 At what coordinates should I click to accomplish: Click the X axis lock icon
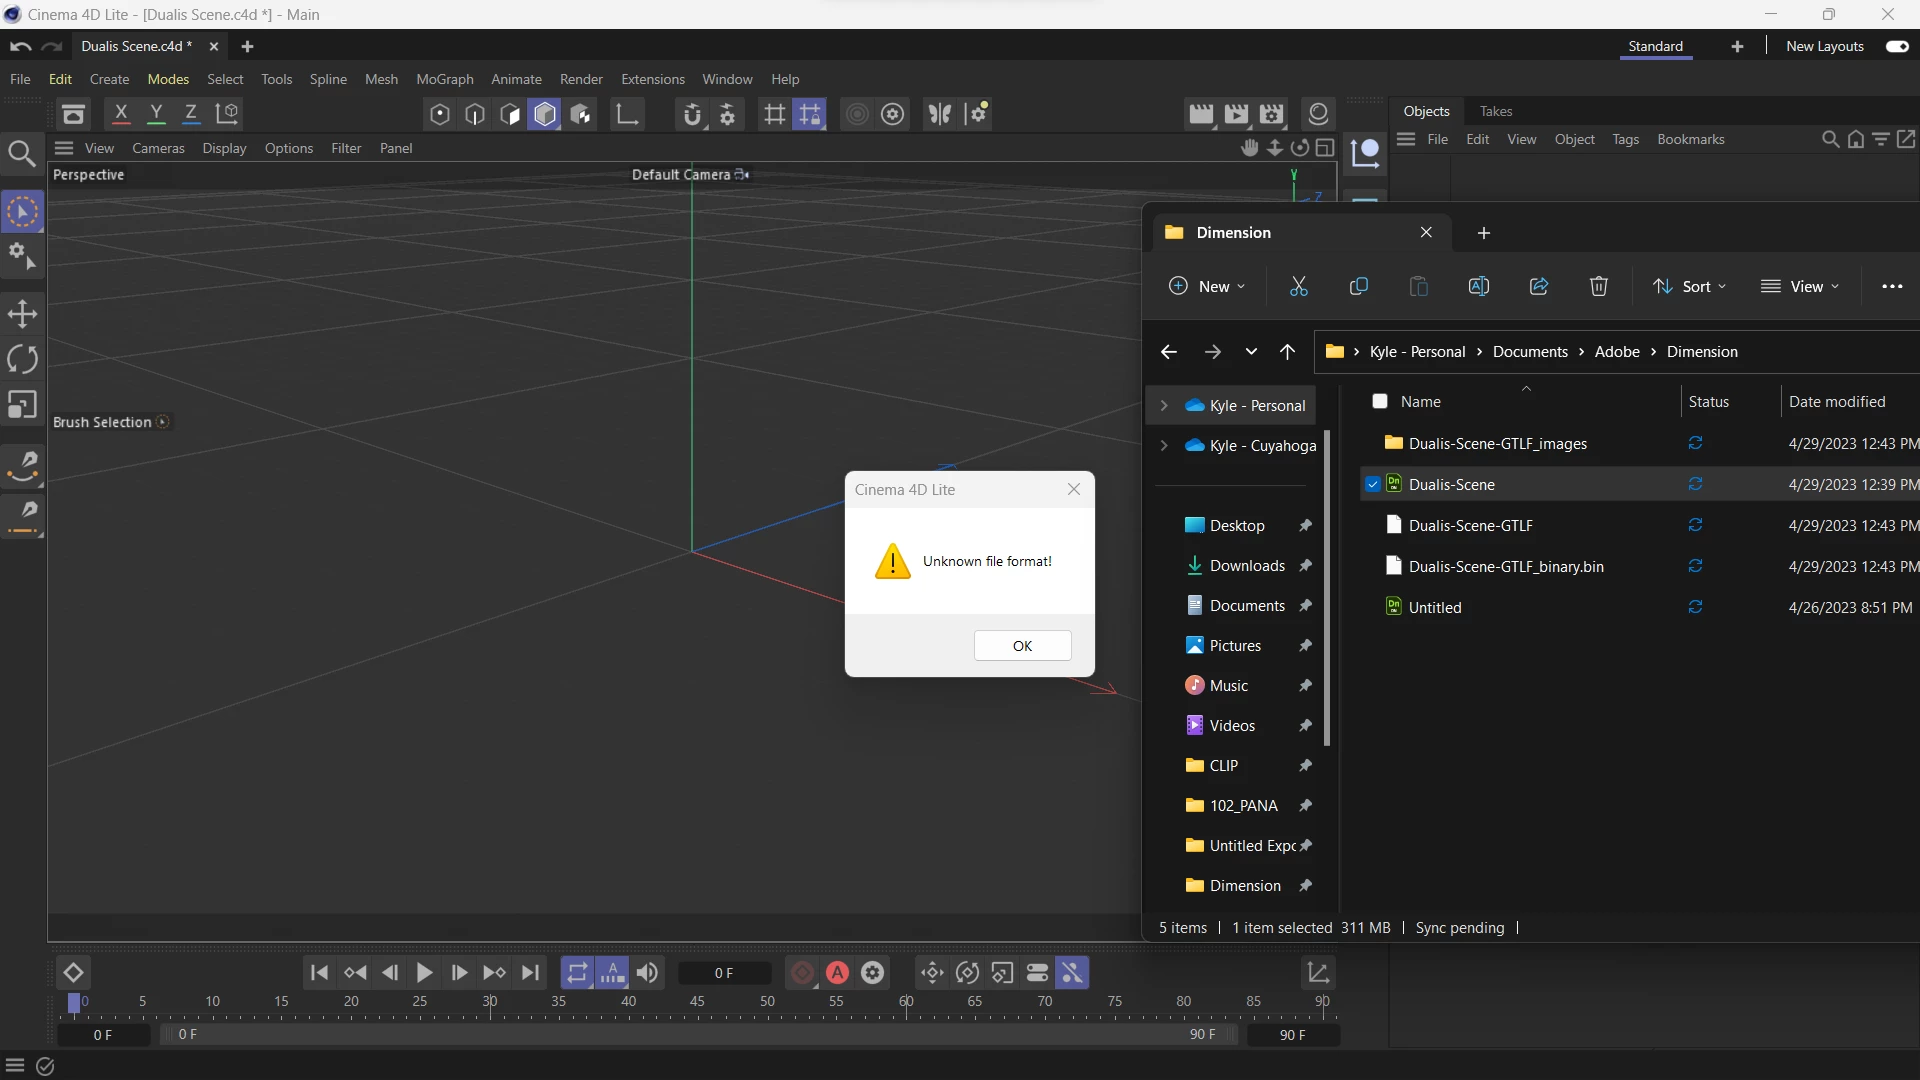click(x=121, y=114)
